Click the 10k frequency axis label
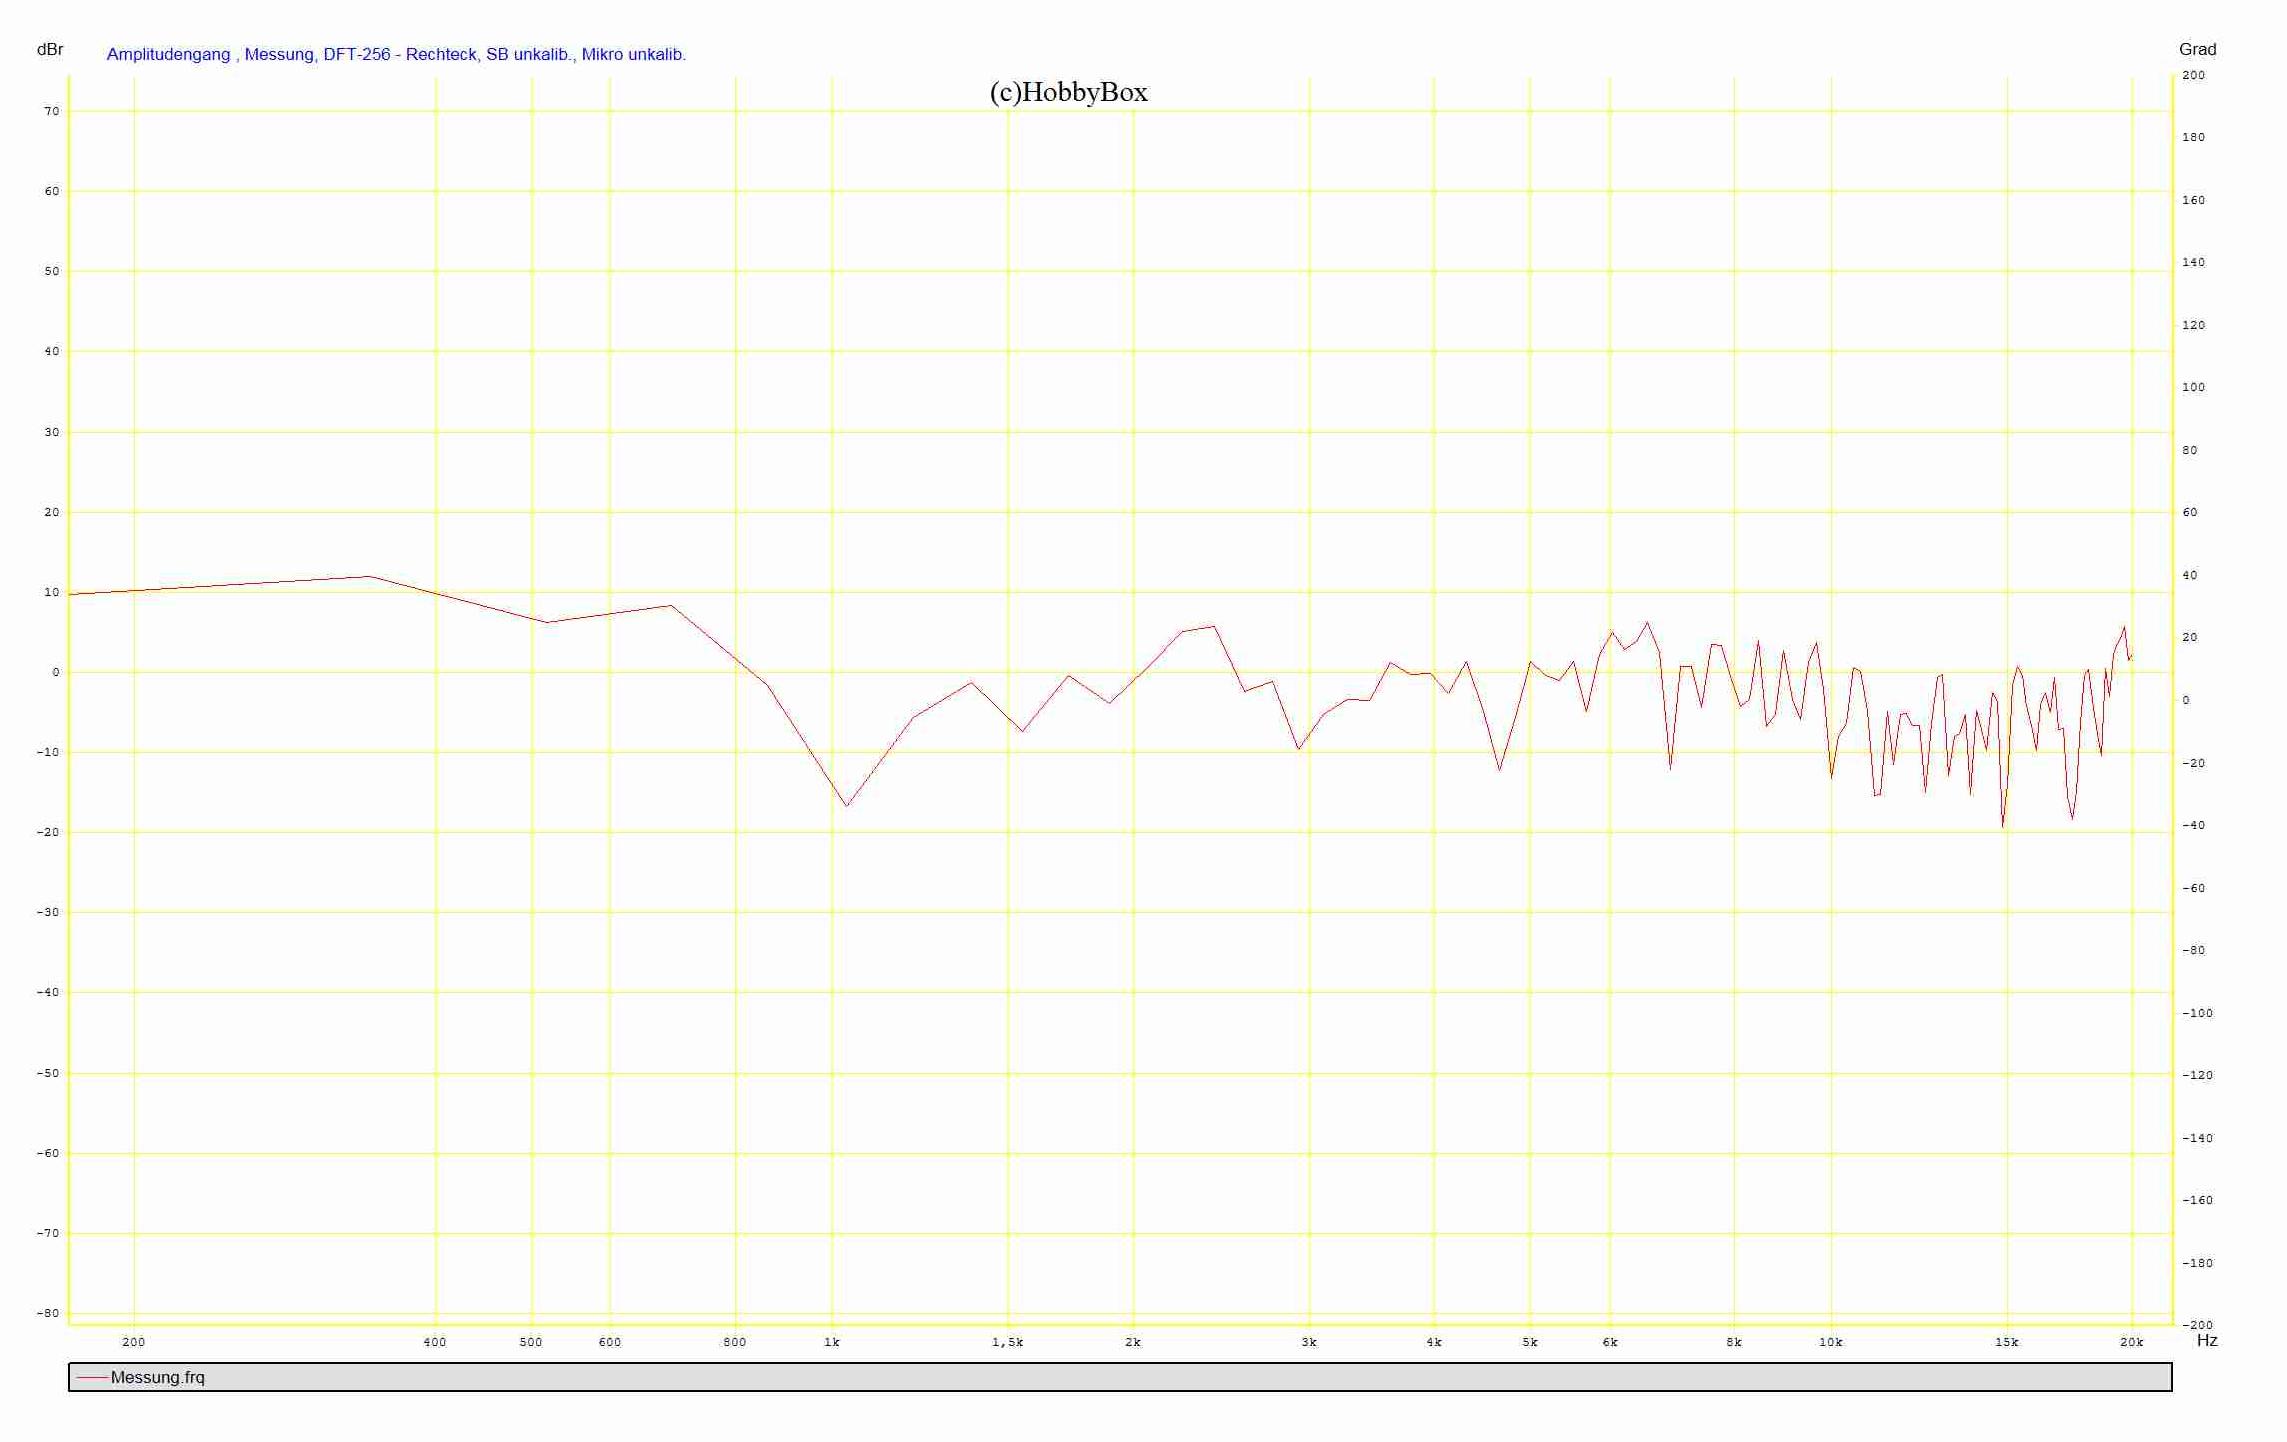Image resolution: width=2287 pixels, height=1442 pixels. tap(1831, 1342)
